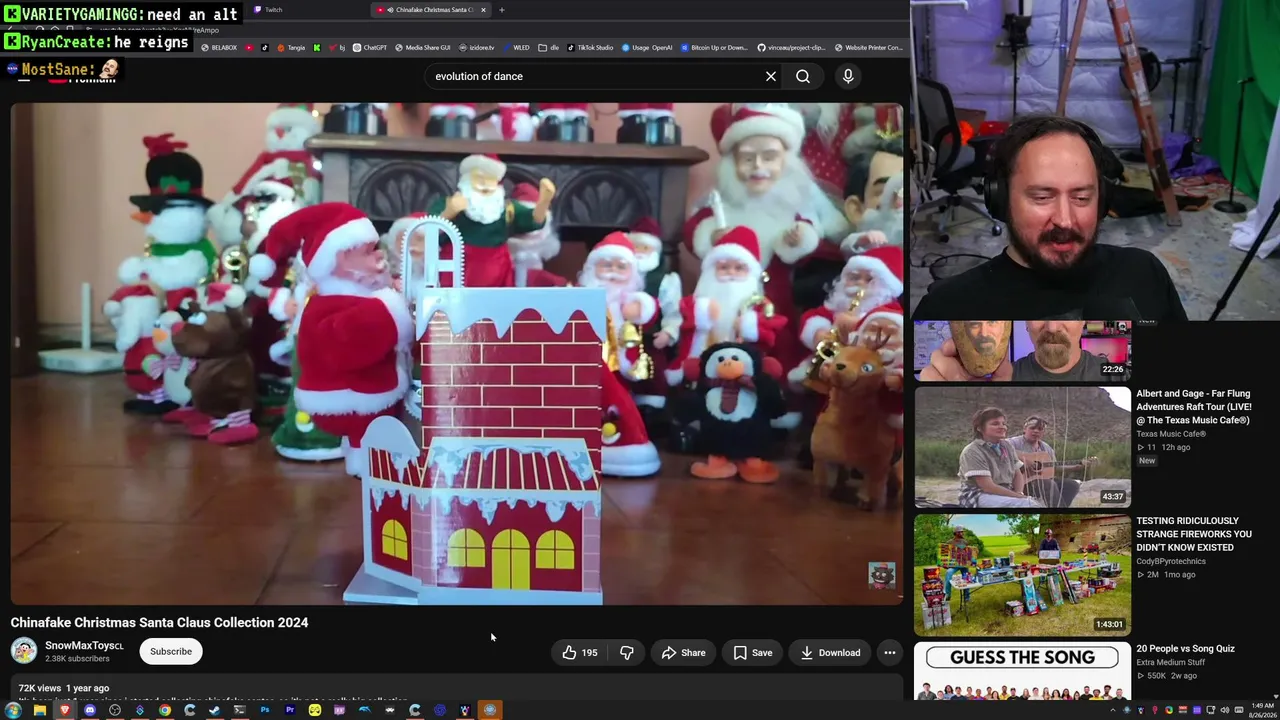Click the YouTube search magnifier button
Image resolution: width=1280 pixels, height=720 pixels.
coord(803,76)
